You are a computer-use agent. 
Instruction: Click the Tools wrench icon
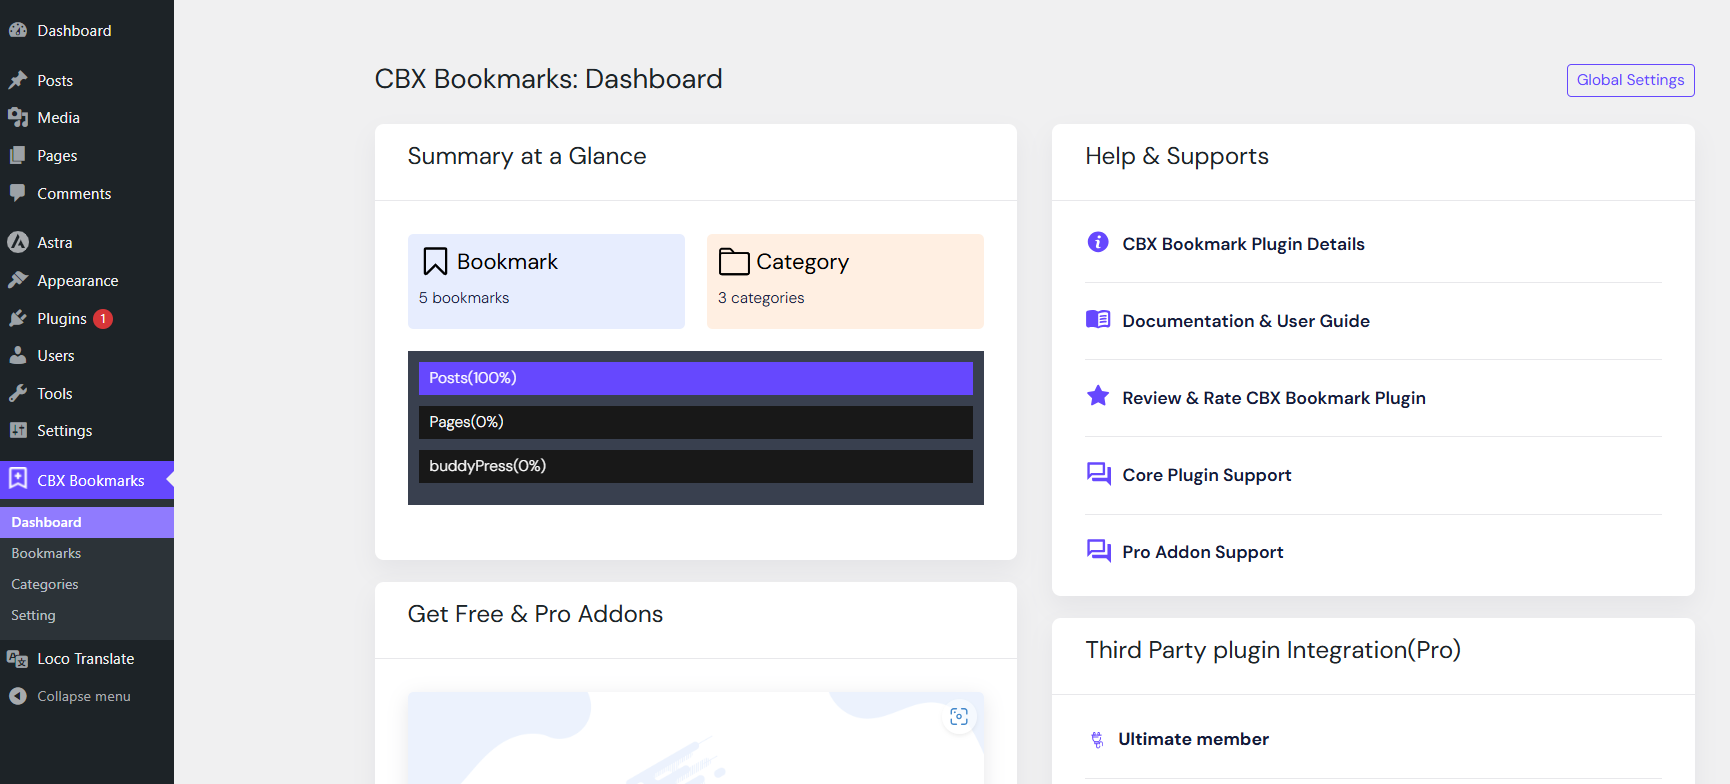point(18,393)
